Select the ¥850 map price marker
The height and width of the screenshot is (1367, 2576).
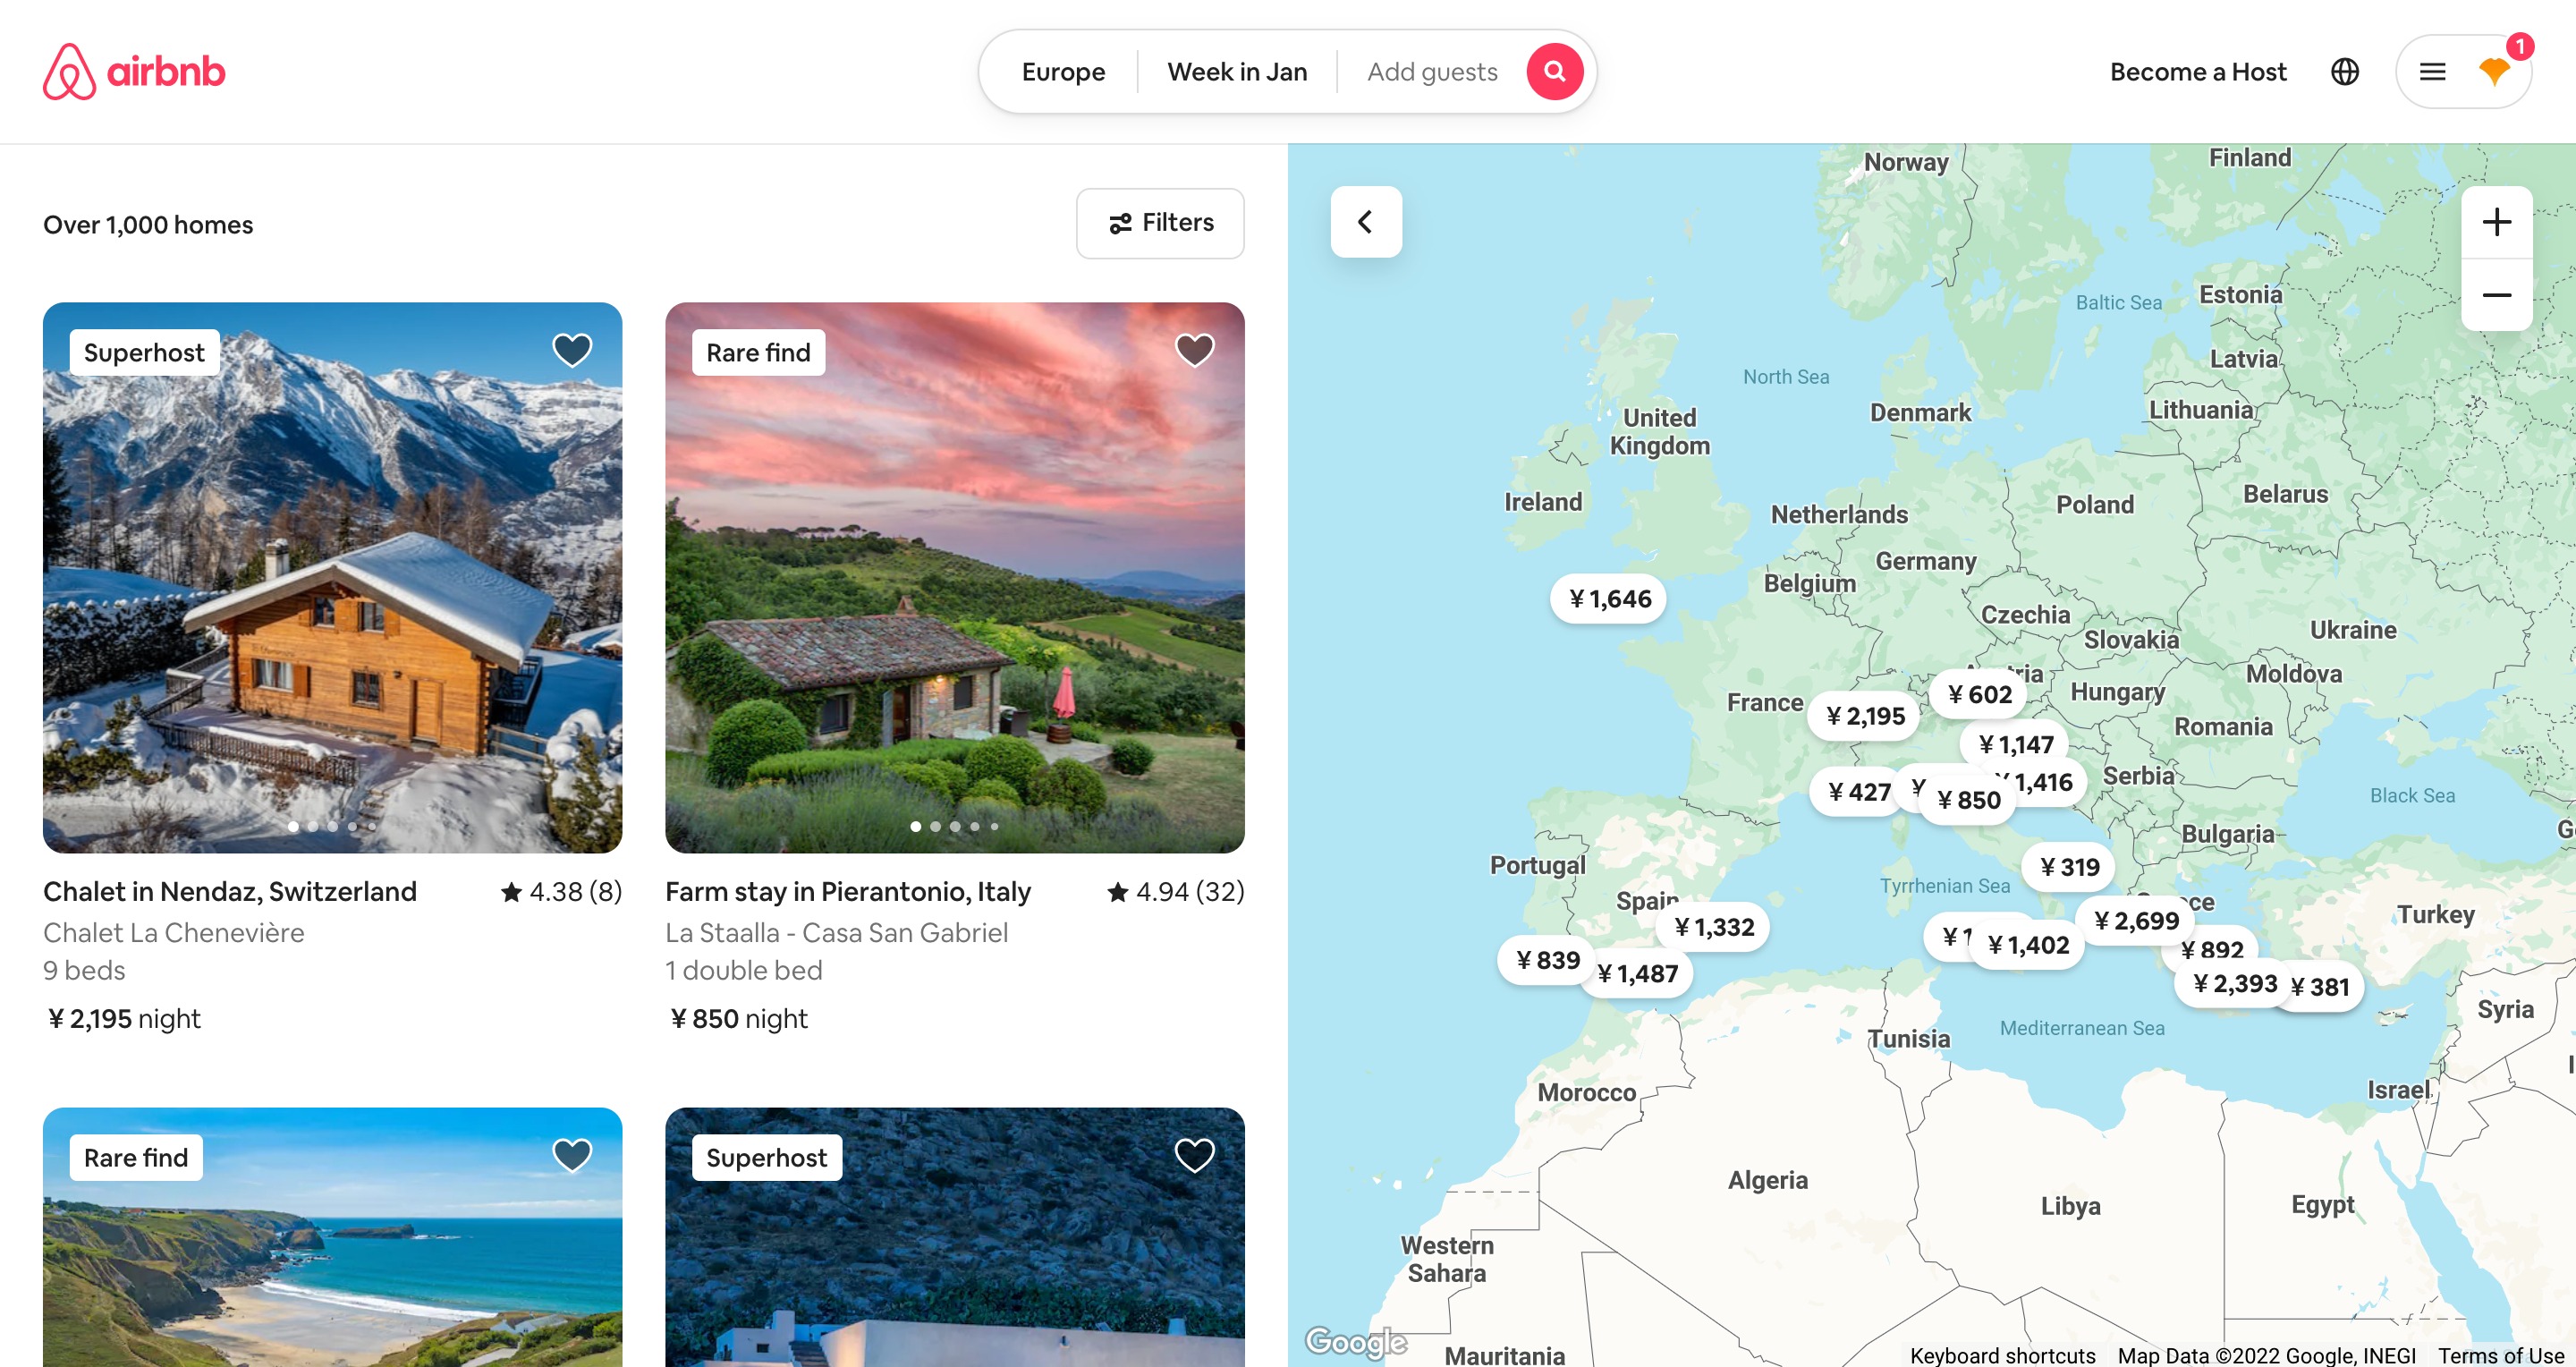[1967, 800]
